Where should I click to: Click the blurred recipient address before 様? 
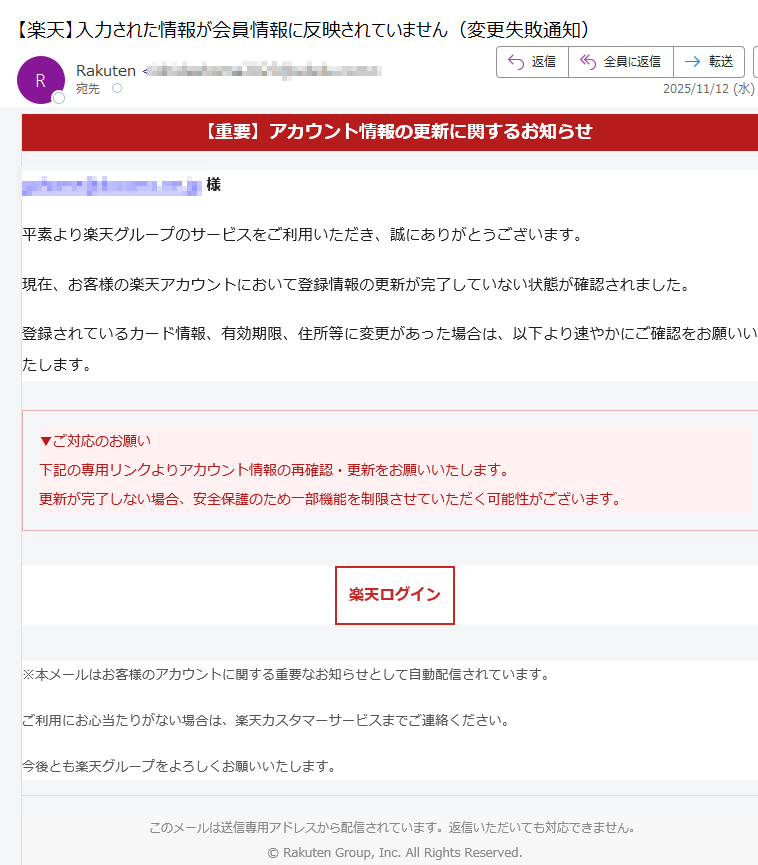[x=112, y=186]
